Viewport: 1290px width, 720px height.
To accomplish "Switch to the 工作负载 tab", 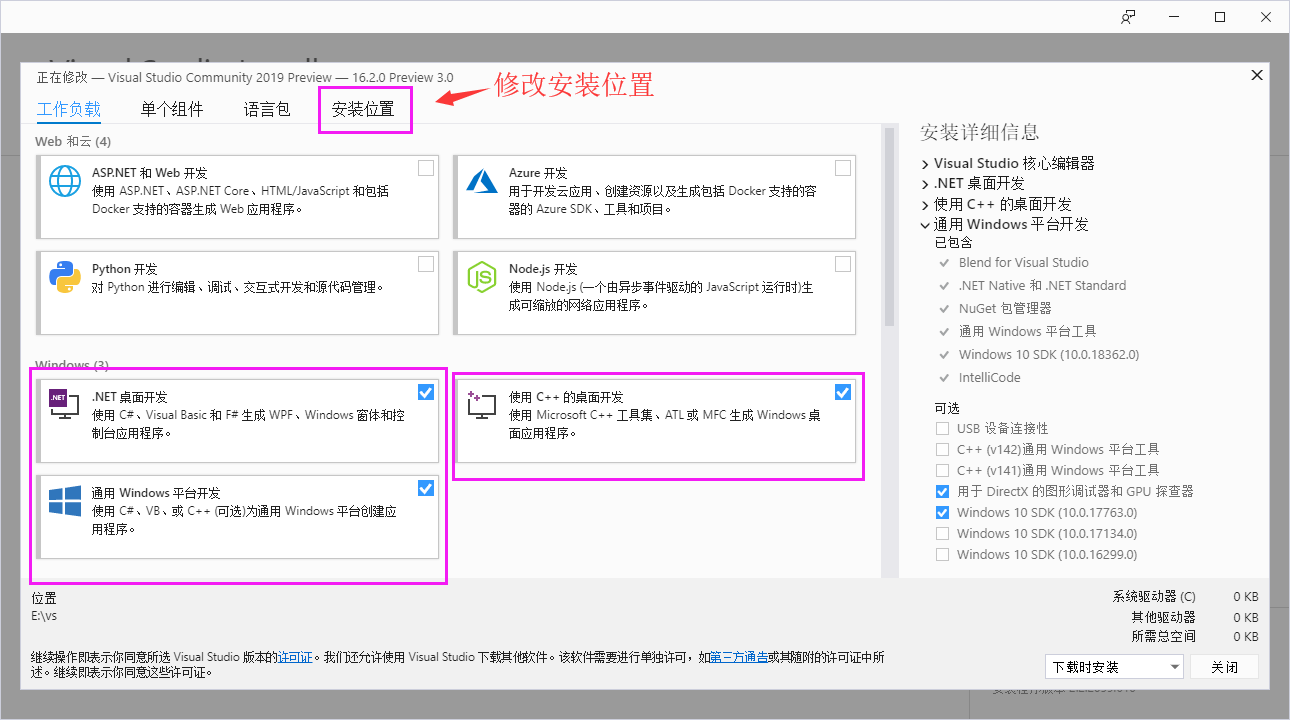I will point(69,109).
